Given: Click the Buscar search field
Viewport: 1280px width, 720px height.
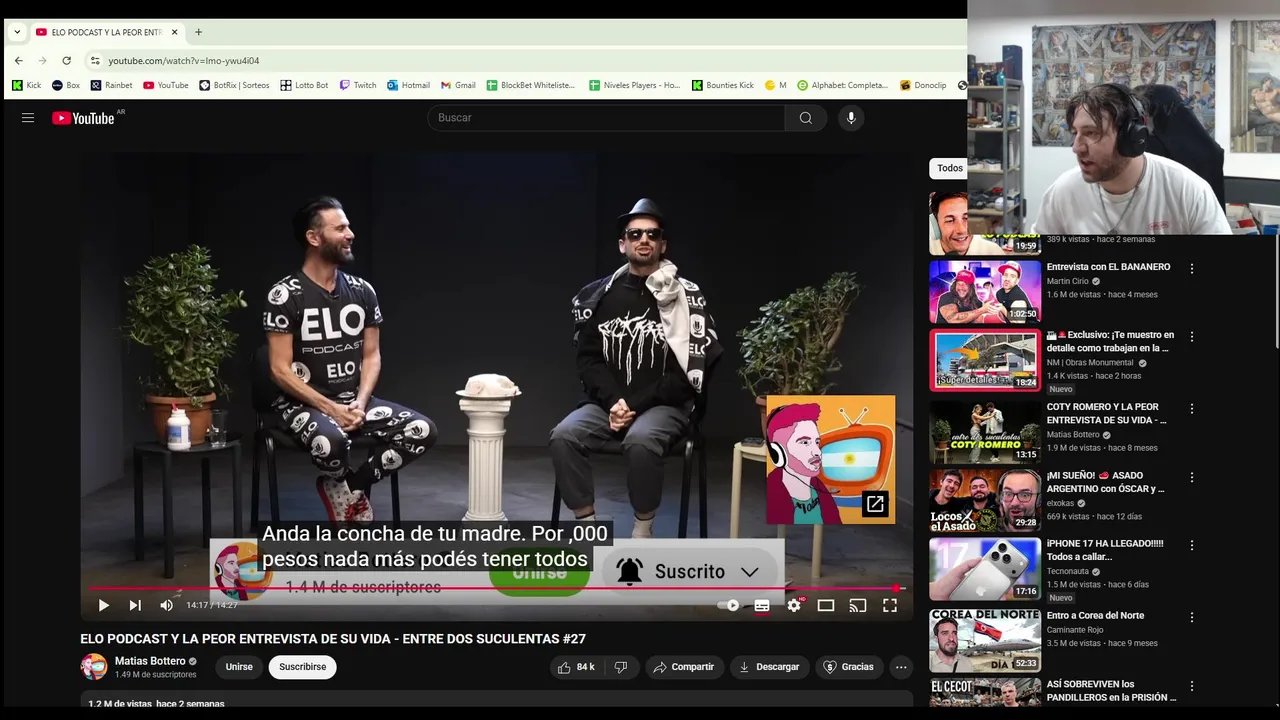Looking at the screenshot, I should (606, 118).
